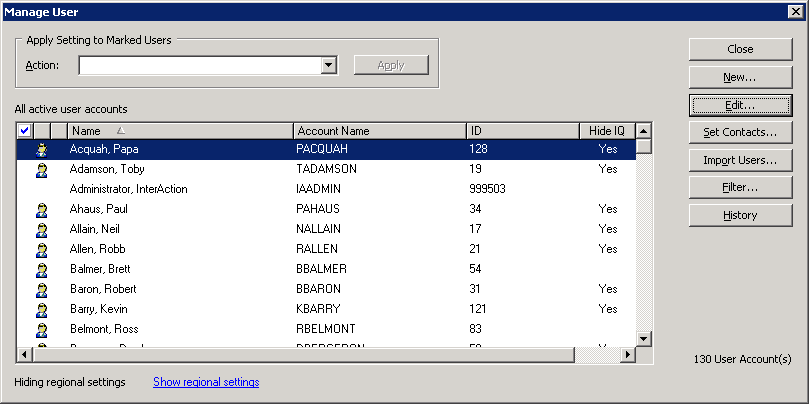The height and width of the screenshot is (404, 809).
Task: Open the Action dropdown list
Action: [x=328, y=65]
